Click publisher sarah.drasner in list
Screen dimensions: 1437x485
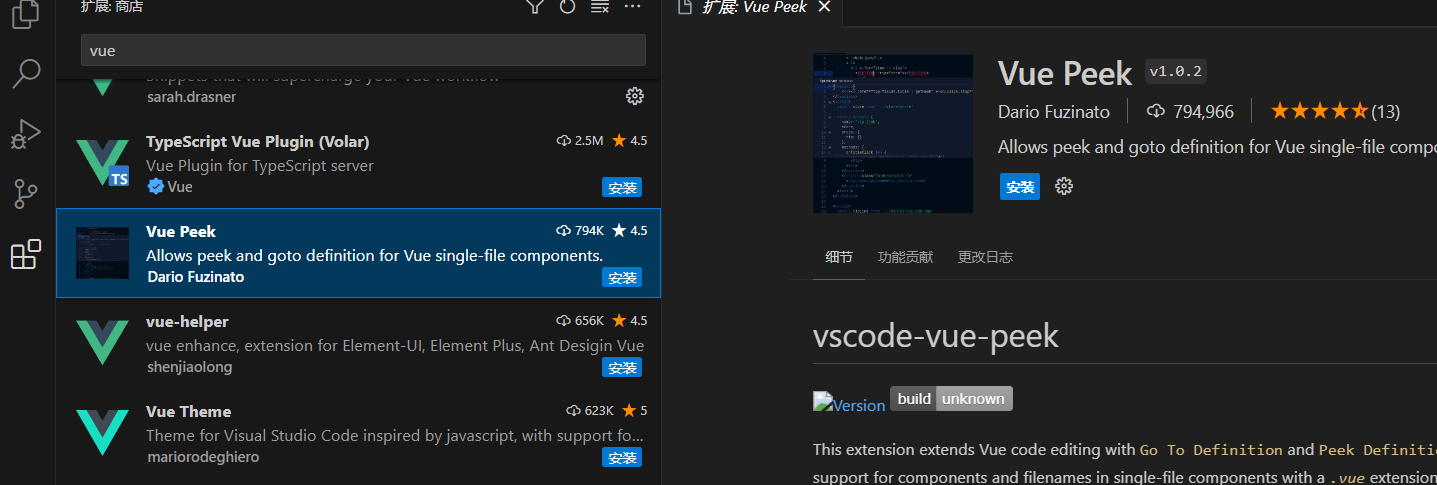[191, 97]
